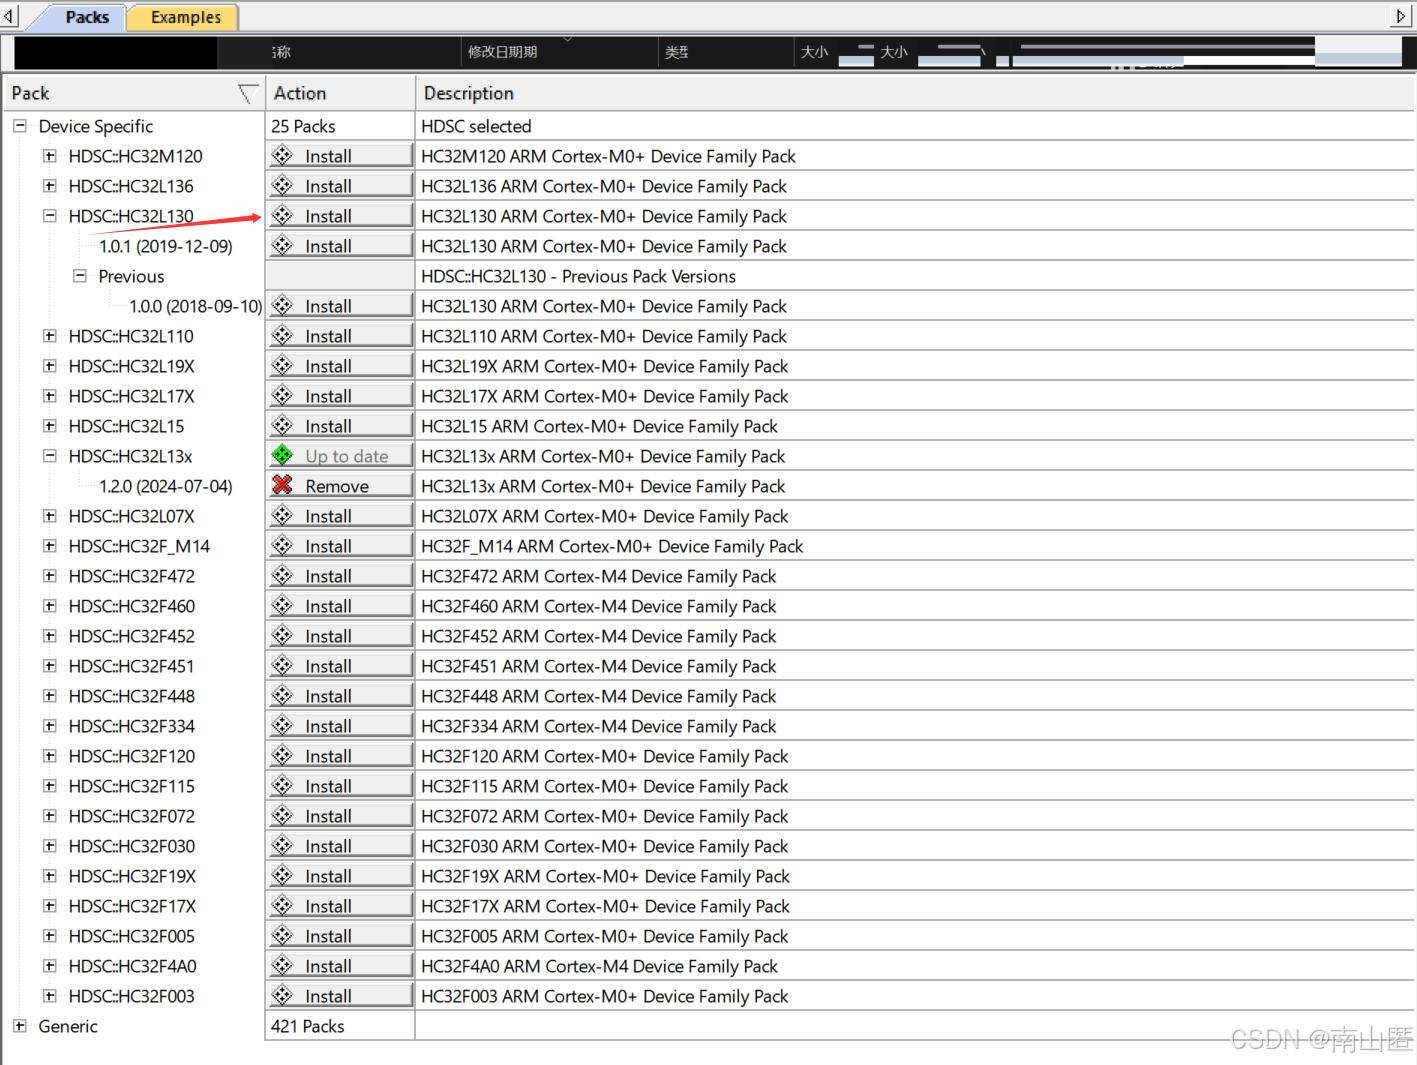Viewport: 1417px width, 1065px height.
Task: Click the Pack column header
Action: pos(133,94)
